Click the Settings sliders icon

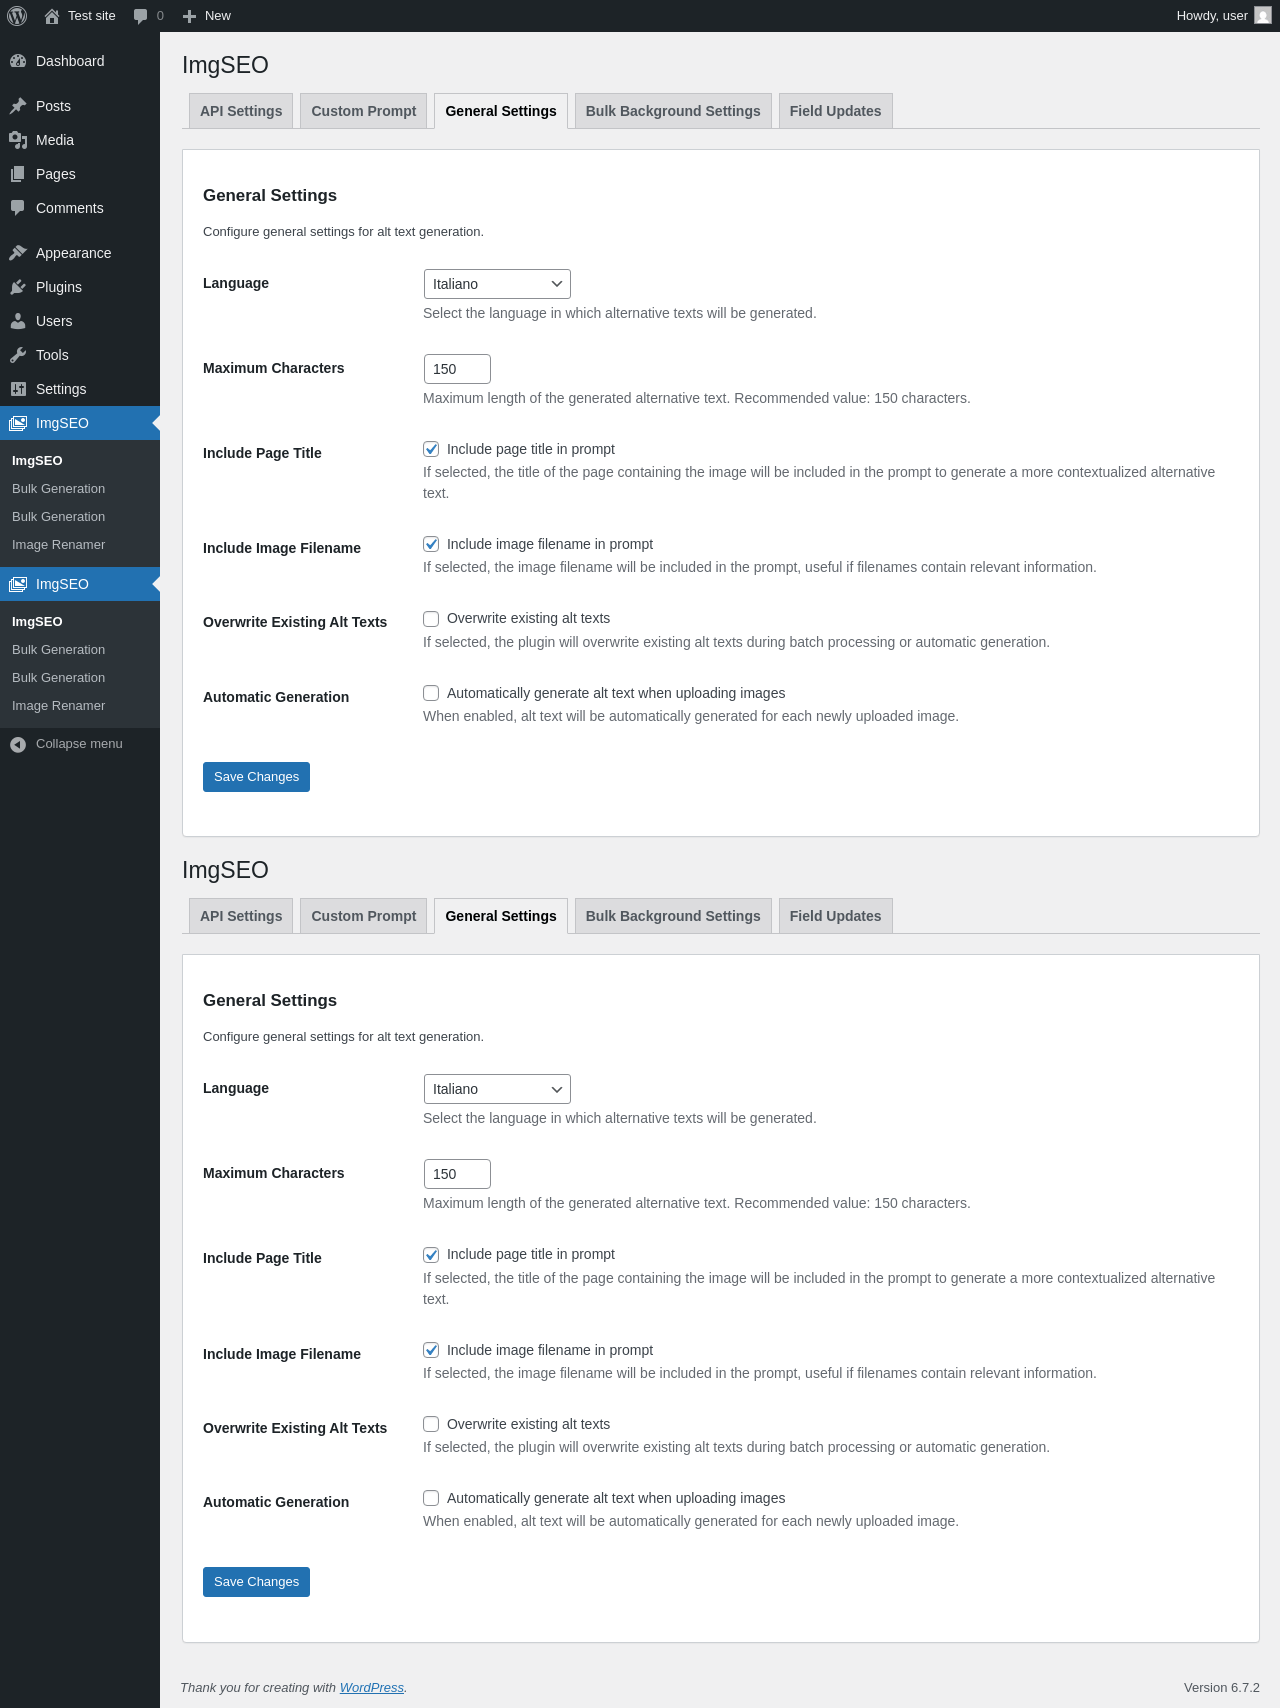(18, 389)
